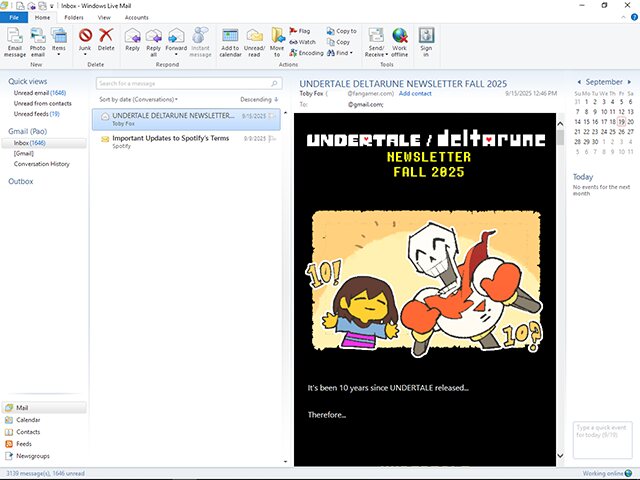This screenshot has width=640, height=480.
Task: Click the Add contact link
Action: click(415, 93)
